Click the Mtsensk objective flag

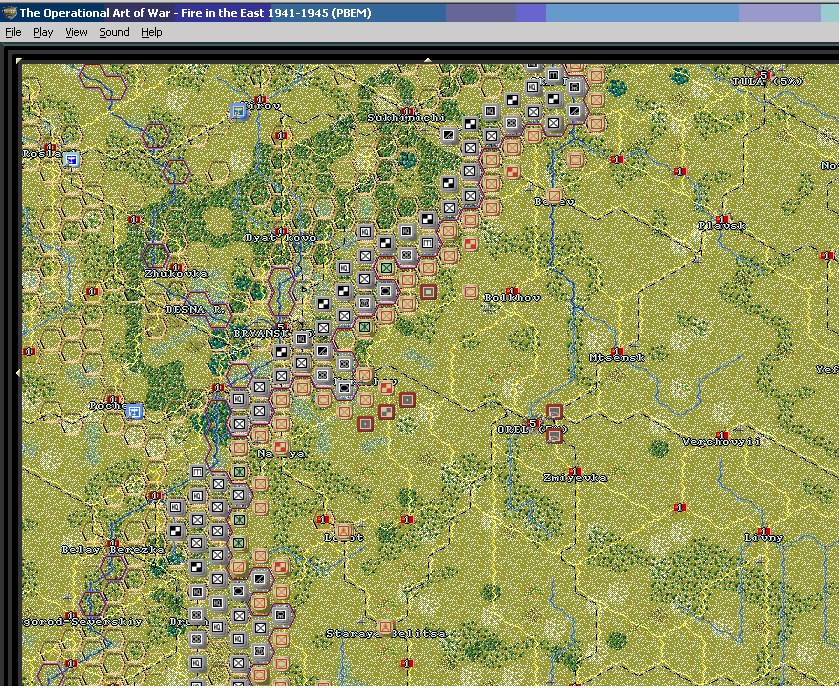point(616,352)
